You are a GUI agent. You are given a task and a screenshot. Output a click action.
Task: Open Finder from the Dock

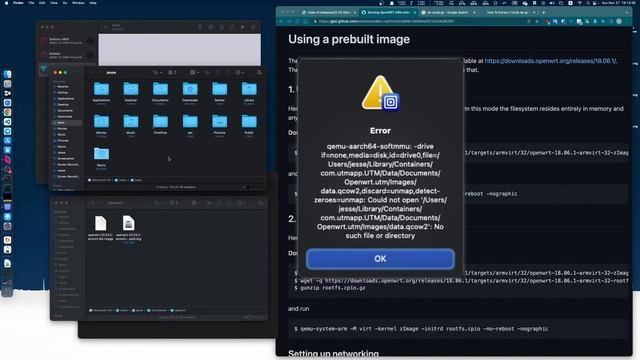click(x=7, y=74)
